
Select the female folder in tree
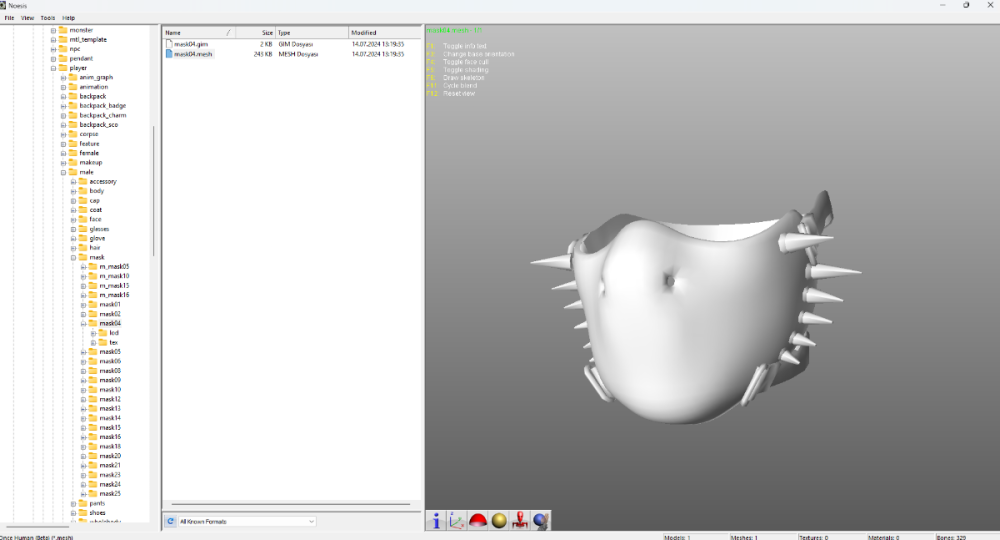89,153
